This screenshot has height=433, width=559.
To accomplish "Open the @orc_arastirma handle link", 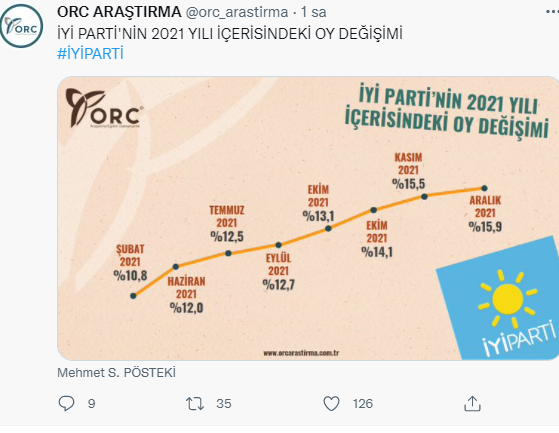I will click(x=237, y=12).
